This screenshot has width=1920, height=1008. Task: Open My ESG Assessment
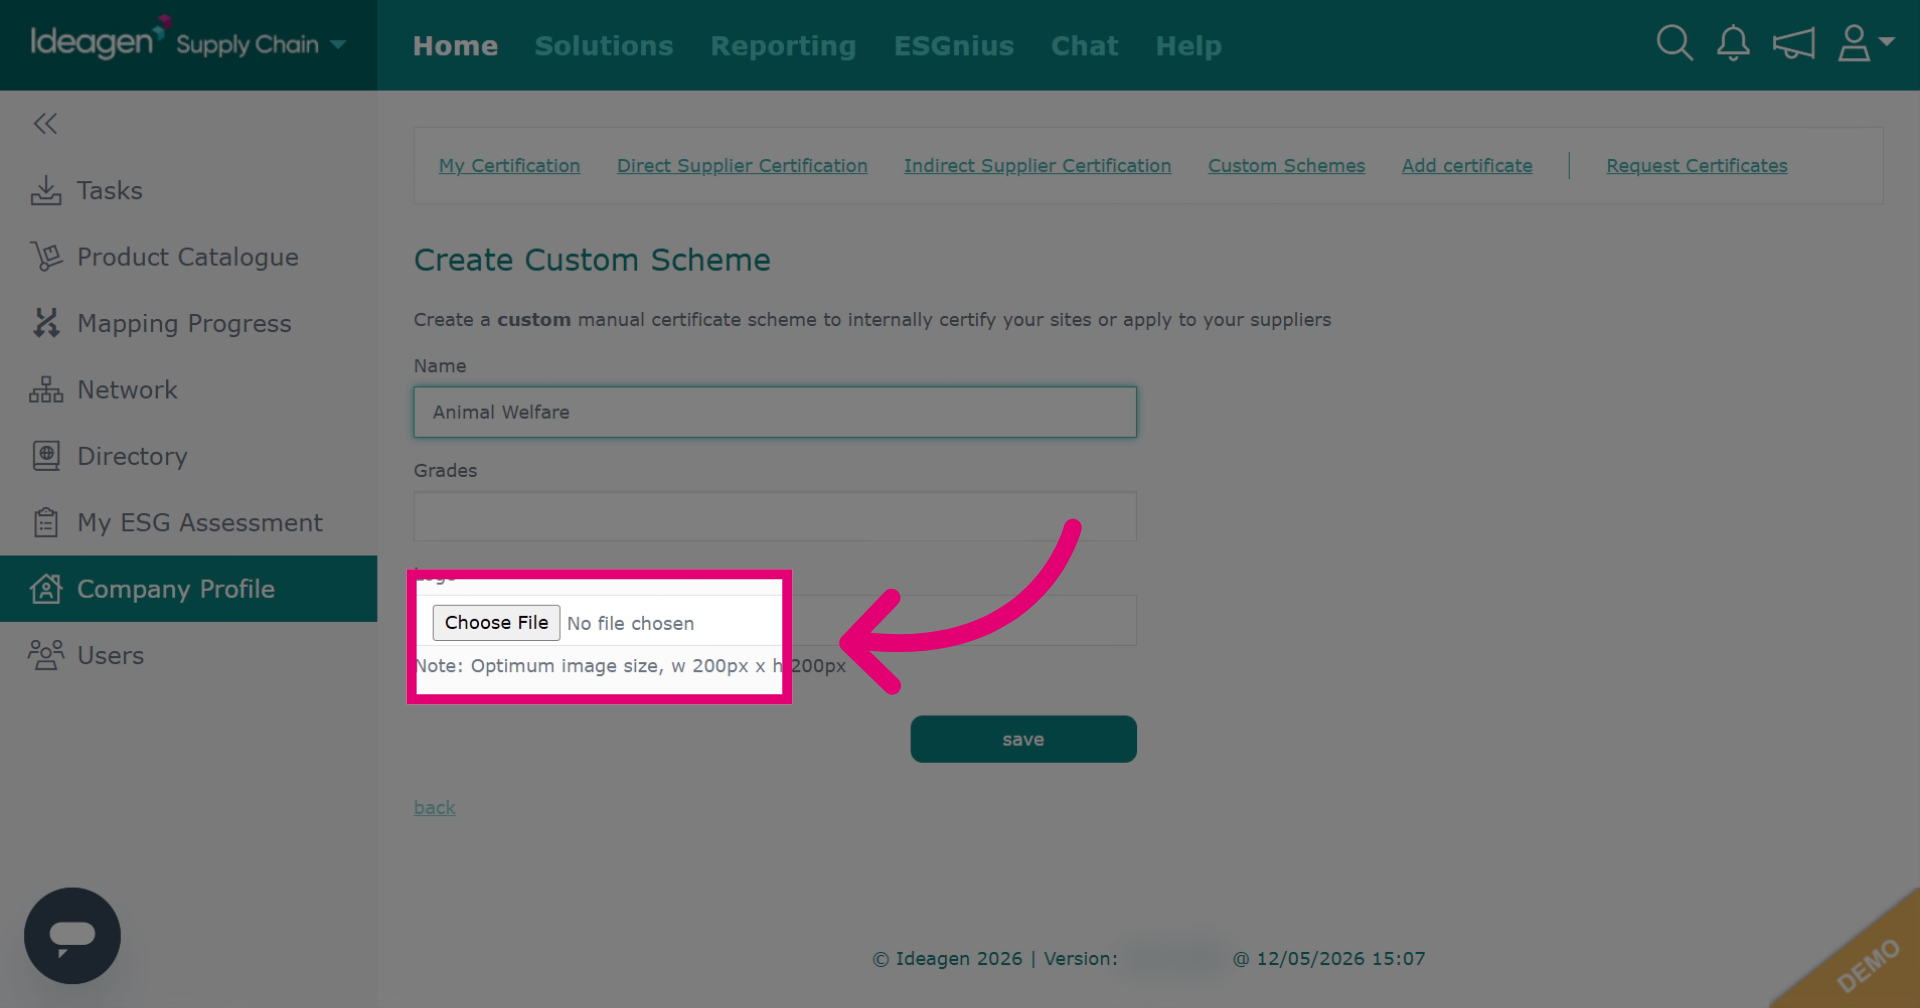point(188,522)
